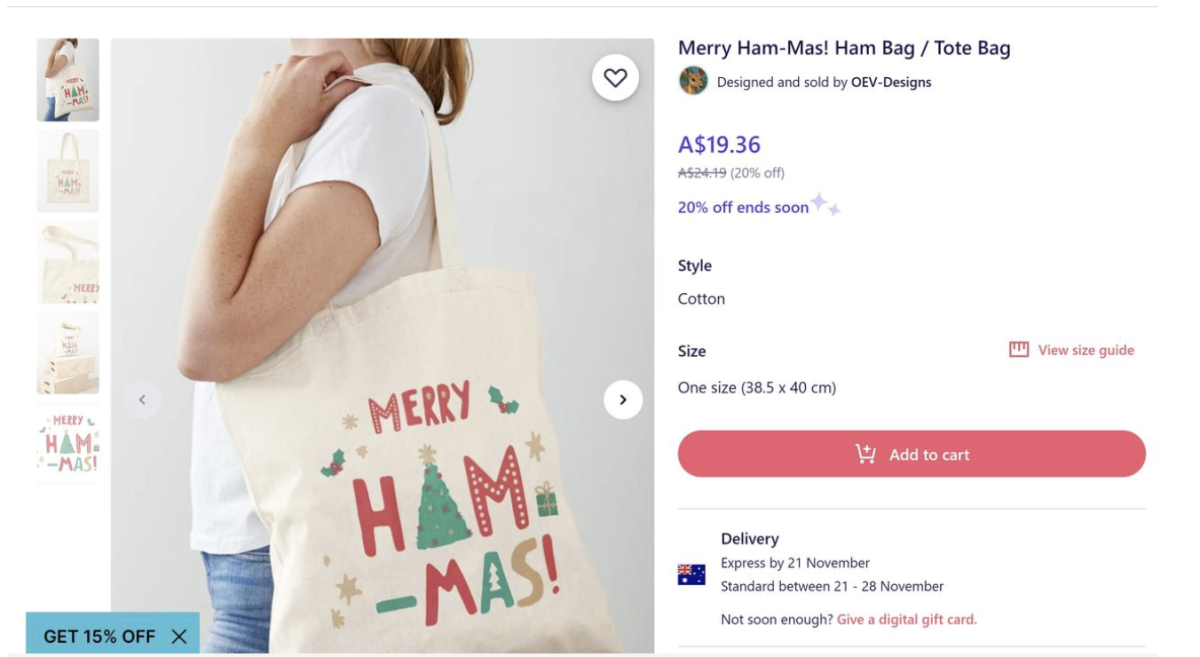Click Give a digital gift card link
Screen dimensions: 1200x657
[906, 620]
